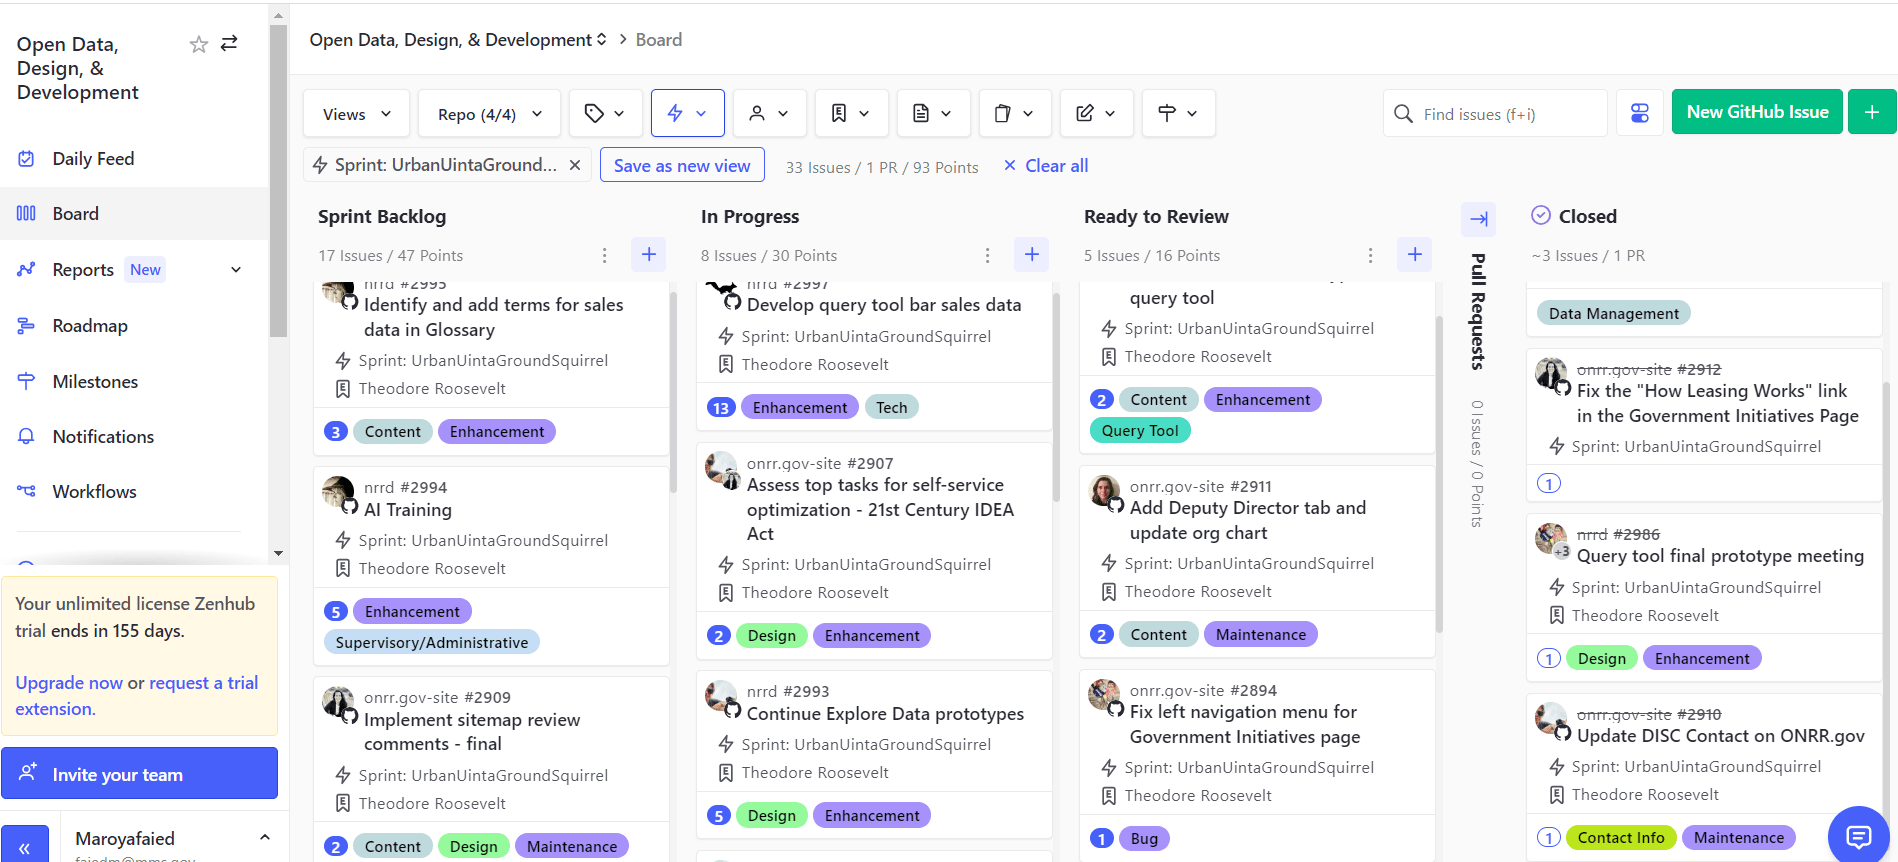The image size is (1898, 862).
Task: Star the Open Data workspace as favorite
Action: click(x=198, y=44)
